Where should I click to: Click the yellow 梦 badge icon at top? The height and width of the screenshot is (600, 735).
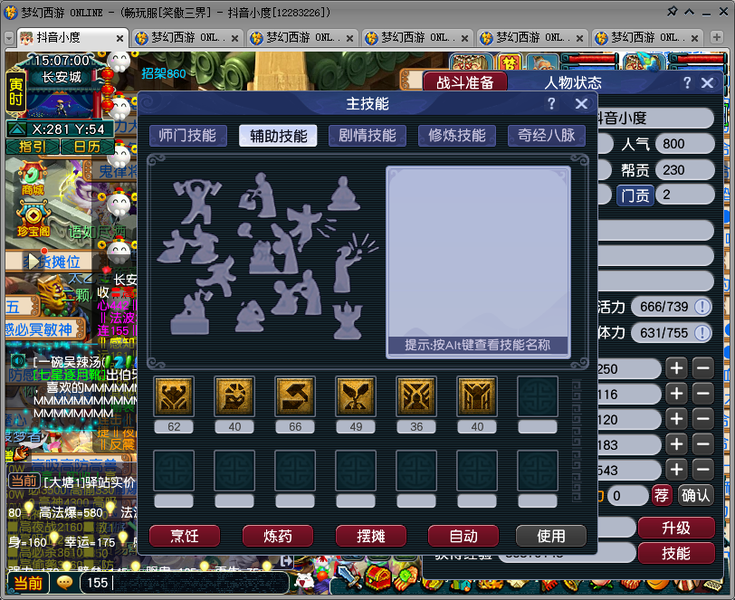510,63
